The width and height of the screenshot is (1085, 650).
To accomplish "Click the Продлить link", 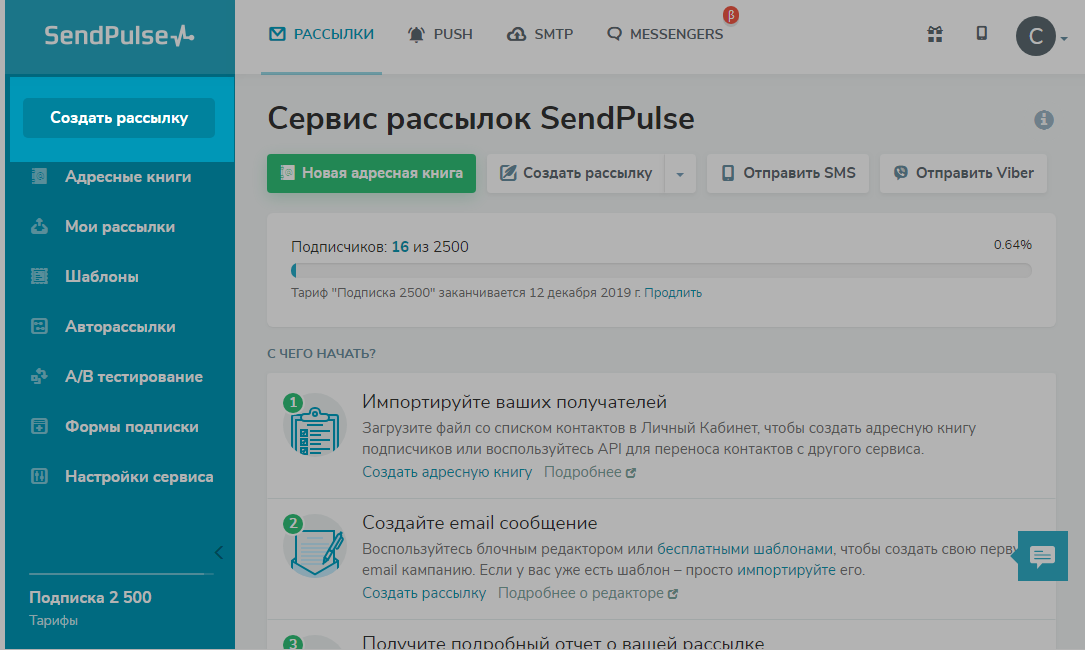I will [673, 293].
